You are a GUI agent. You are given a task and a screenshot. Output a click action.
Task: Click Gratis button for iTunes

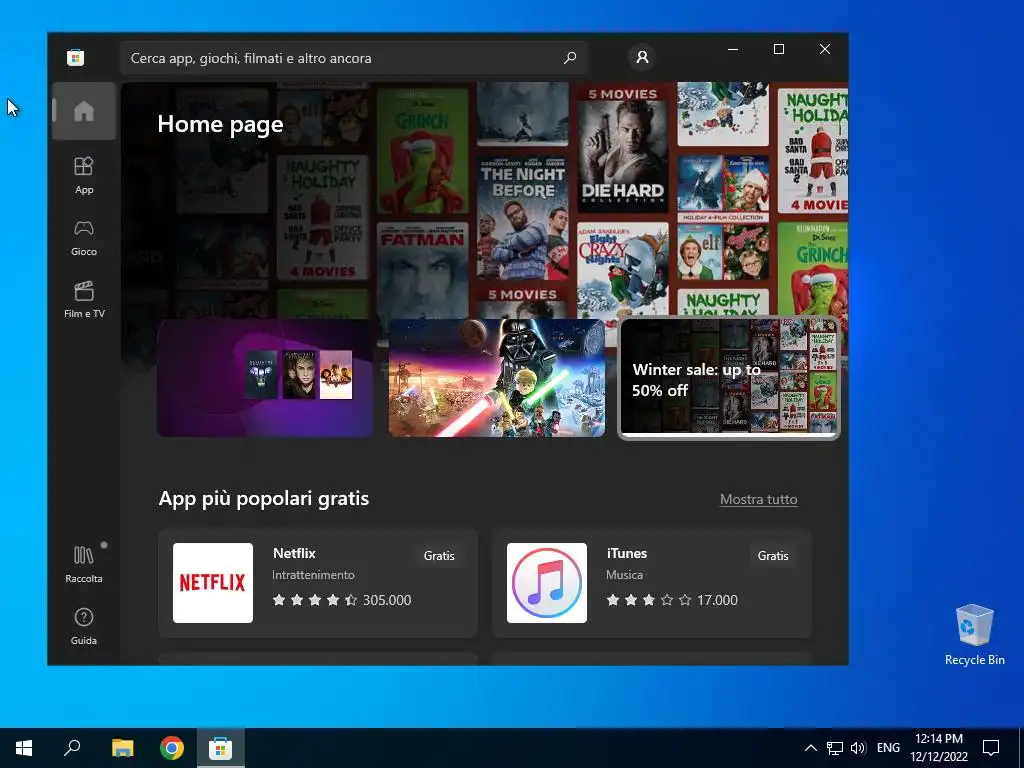[x=773, y=556]
